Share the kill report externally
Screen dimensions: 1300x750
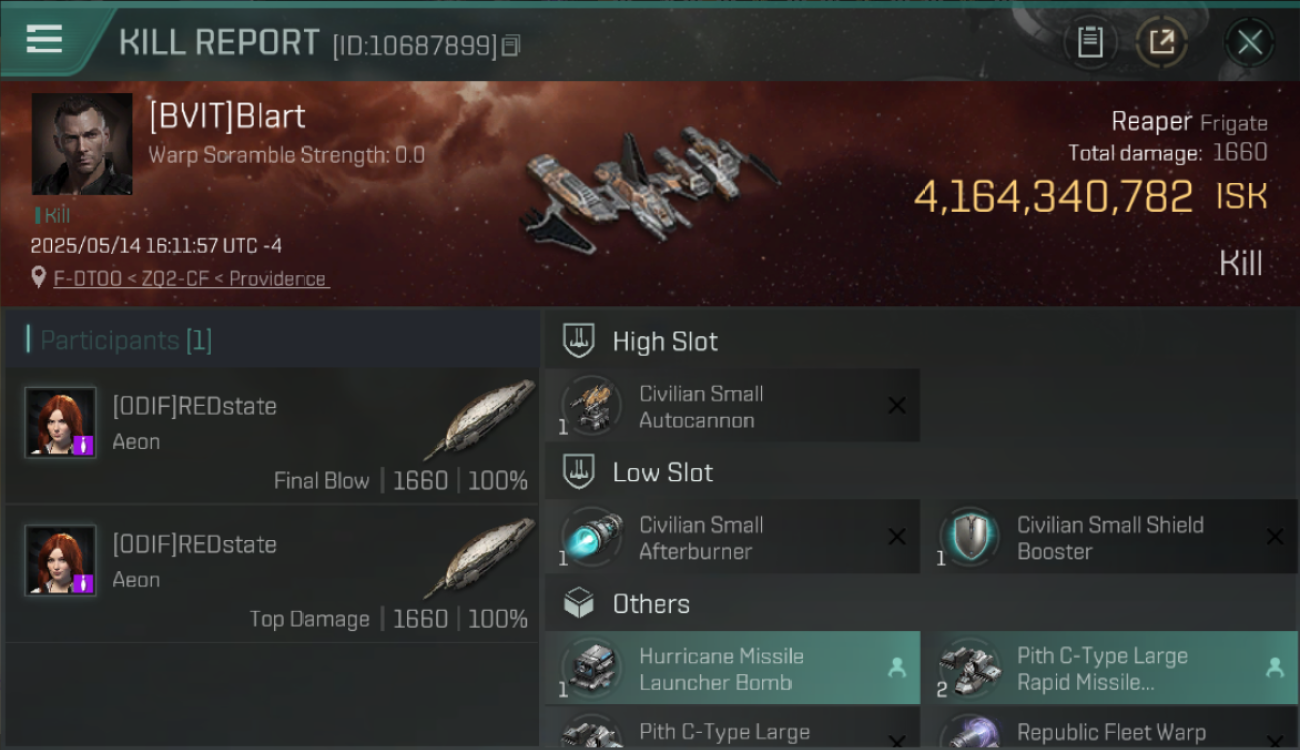click(1161, 42)
